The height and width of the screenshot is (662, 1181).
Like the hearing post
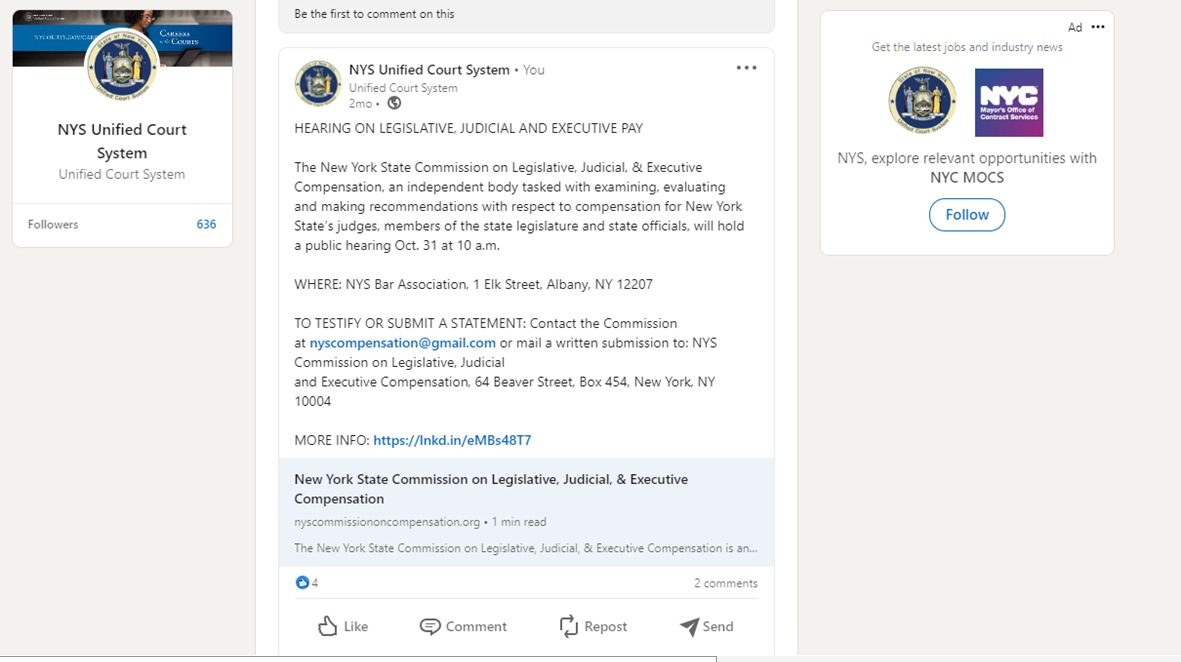(x=343, y=626)
